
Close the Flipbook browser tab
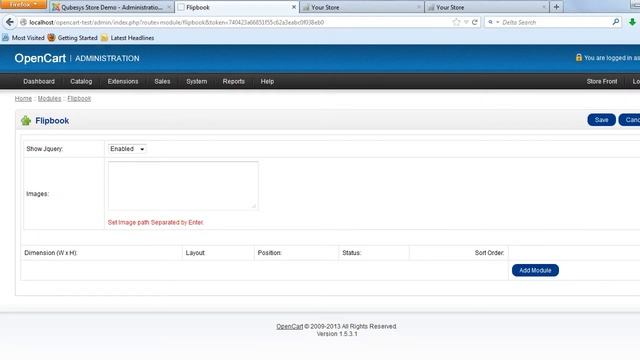(x=293, y=7)
